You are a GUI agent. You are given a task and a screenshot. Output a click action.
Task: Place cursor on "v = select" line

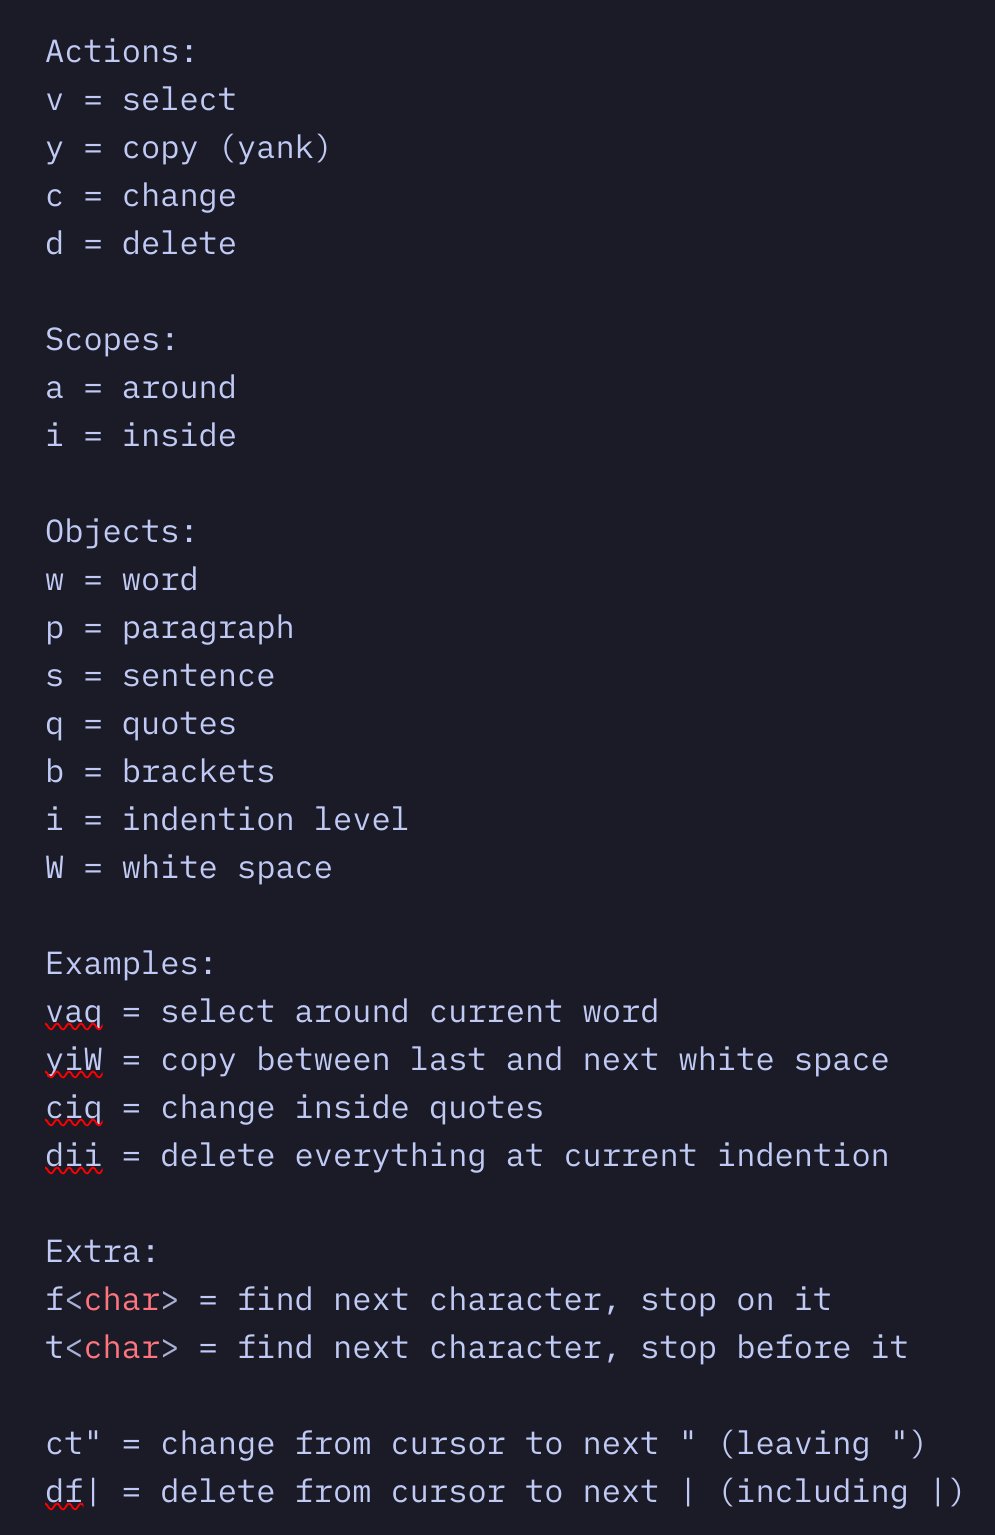point(140,100)
